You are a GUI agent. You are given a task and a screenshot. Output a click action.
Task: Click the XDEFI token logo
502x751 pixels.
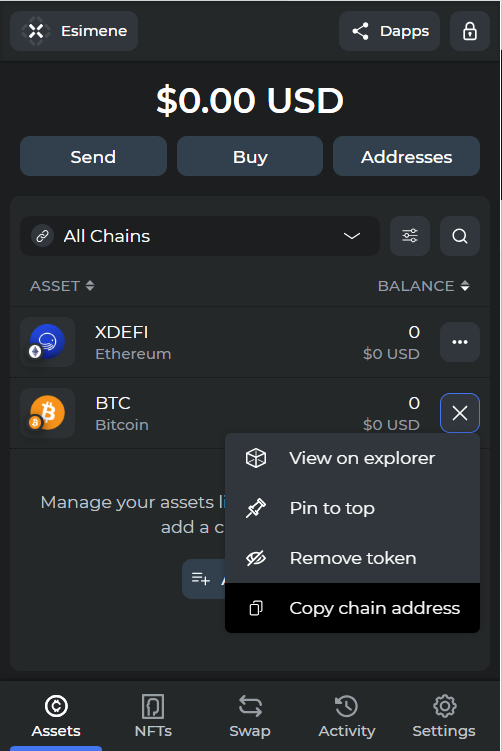click(x=47, y=342)
